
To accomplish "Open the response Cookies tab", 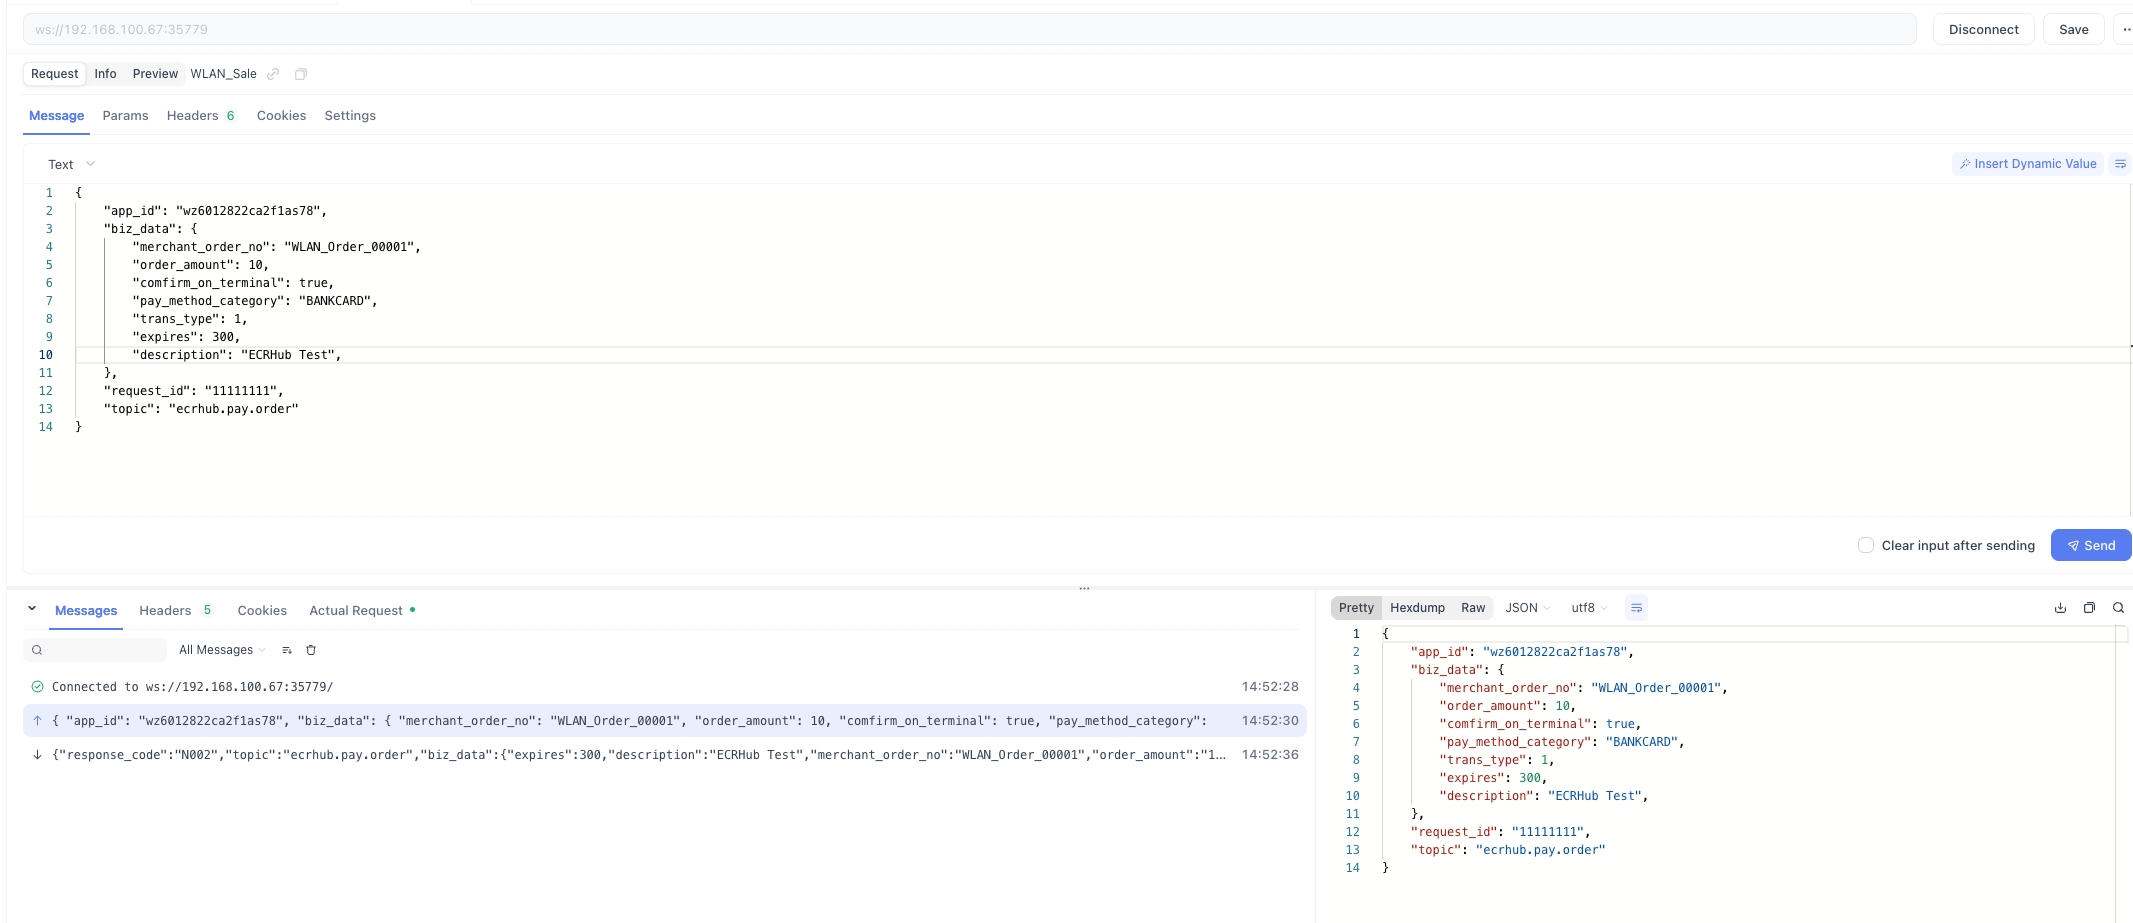I will (x=262, y=610).
